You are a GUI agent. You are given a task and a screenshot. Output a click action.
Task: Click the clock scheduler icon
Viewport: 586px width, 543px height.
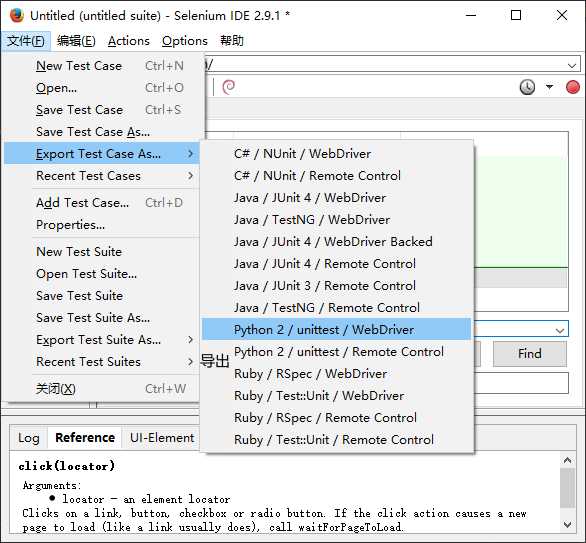tap(527, 87)
